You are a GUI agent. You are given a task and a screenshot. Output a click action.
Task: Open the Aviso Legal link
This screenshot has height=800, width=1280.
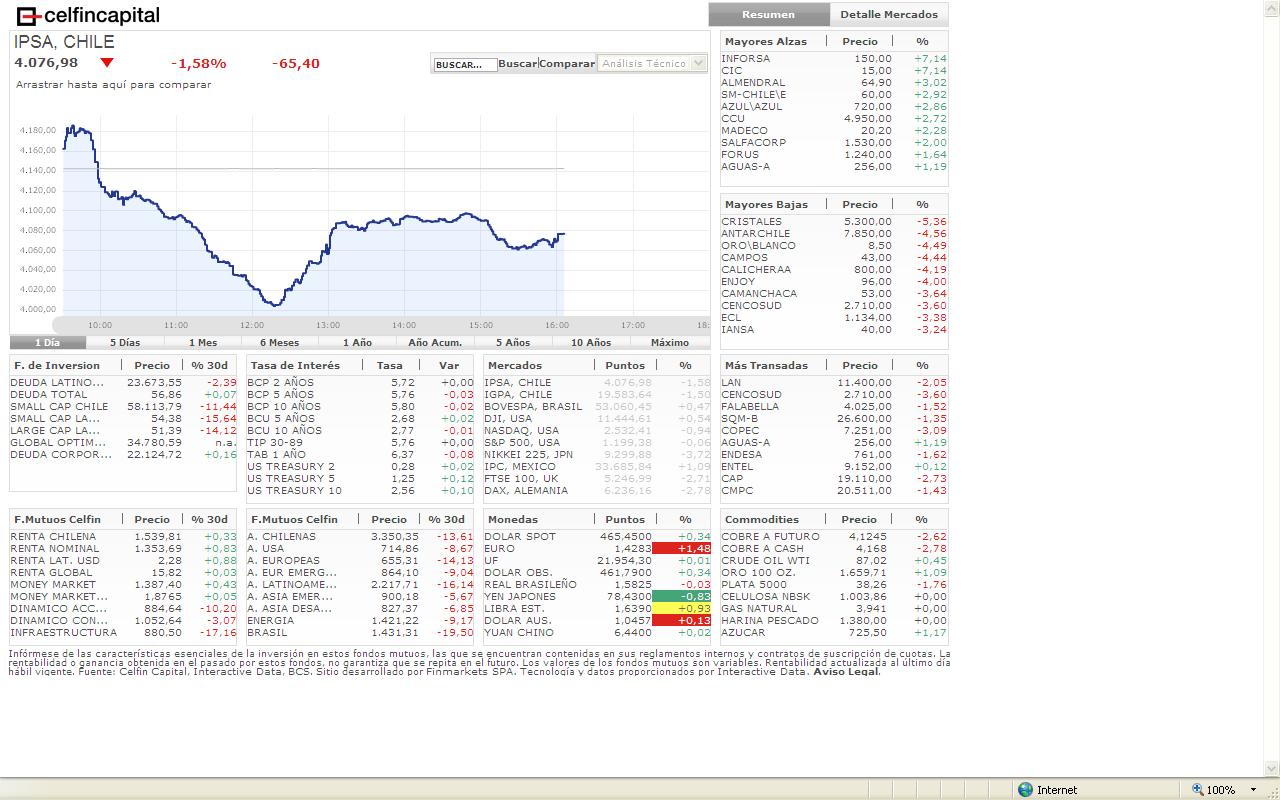[846, 672]
